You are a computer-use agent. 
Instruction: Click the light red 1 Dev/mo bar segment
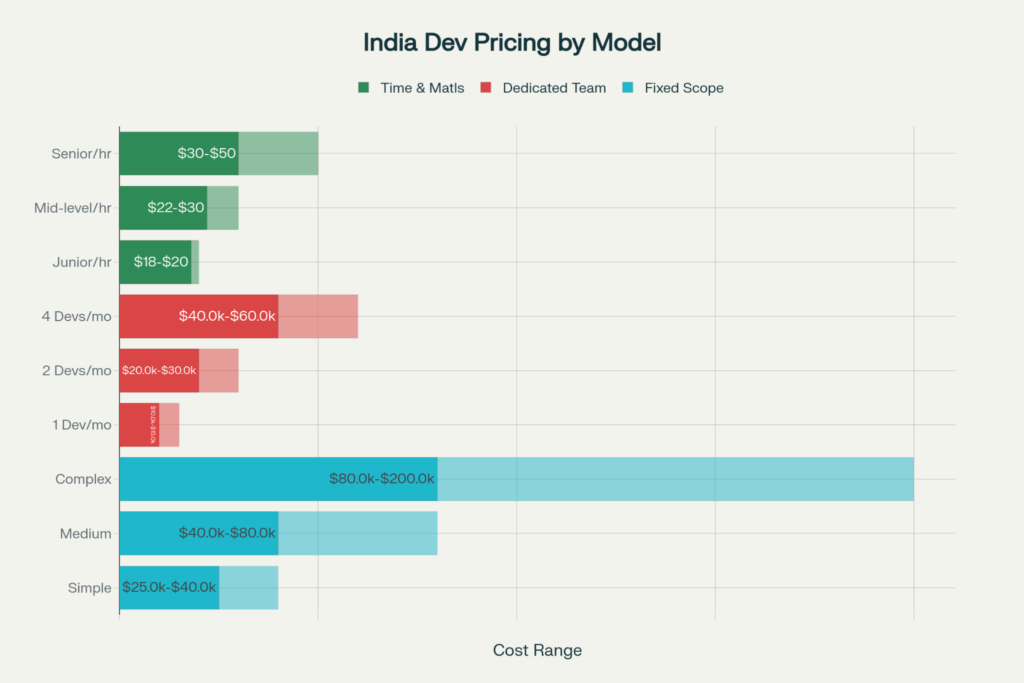click(169, 424)
